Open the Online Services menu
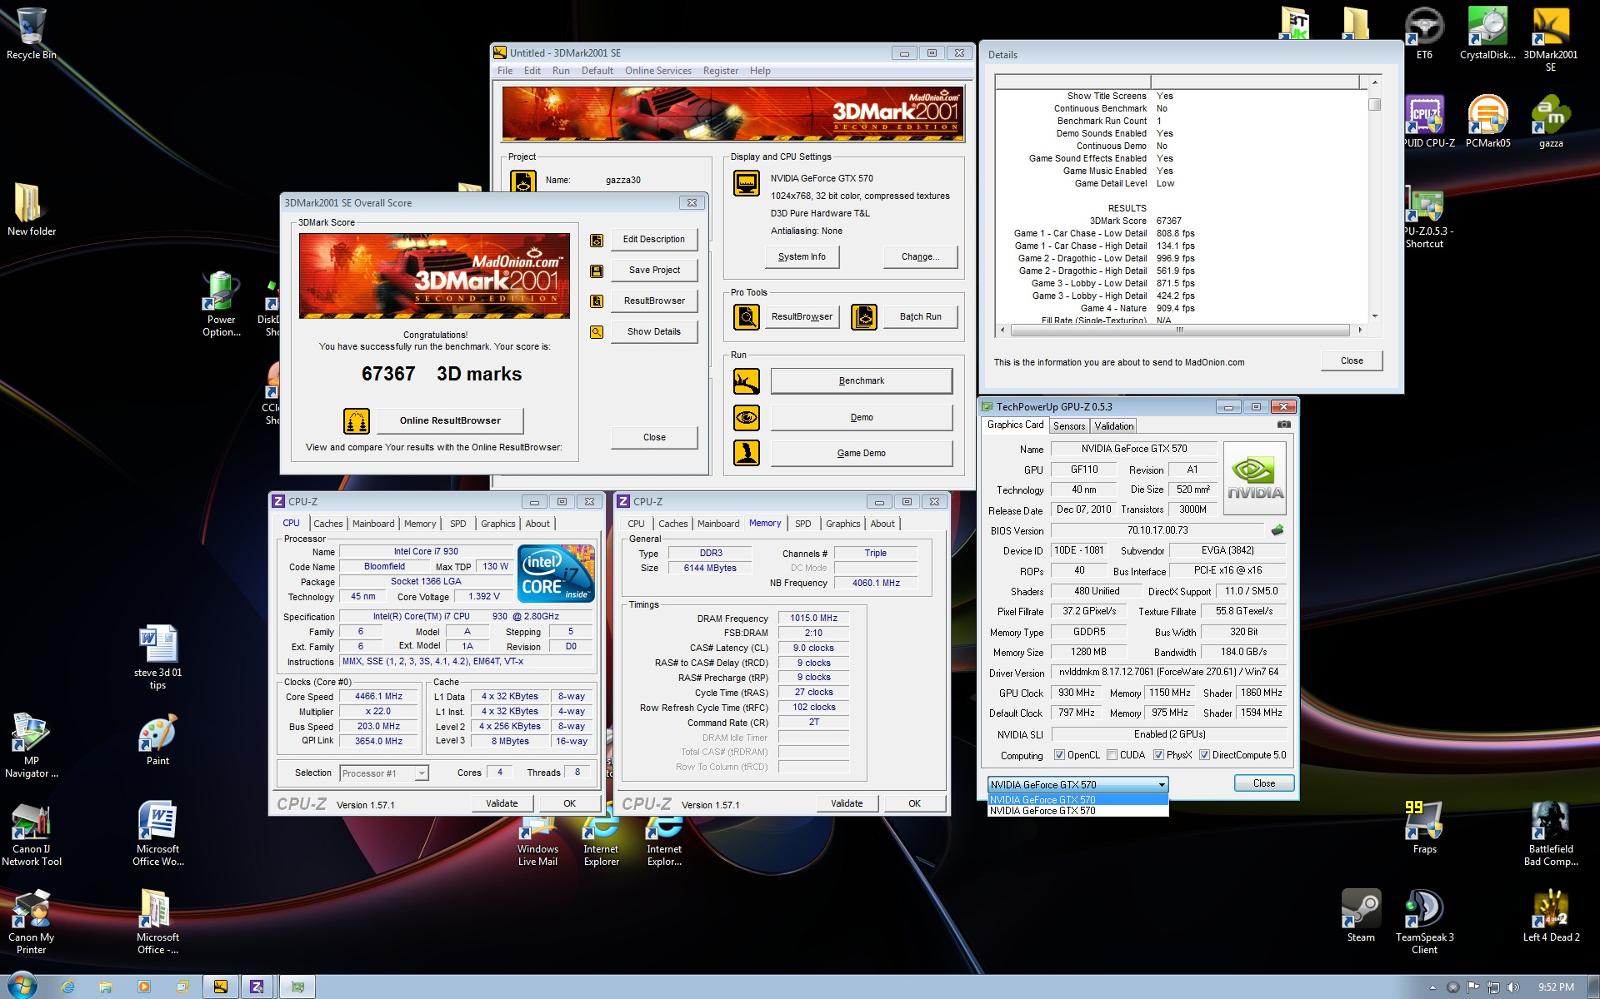Image resolution: width=1600 pixels, height=999 pixels. (x=658, y=71)
